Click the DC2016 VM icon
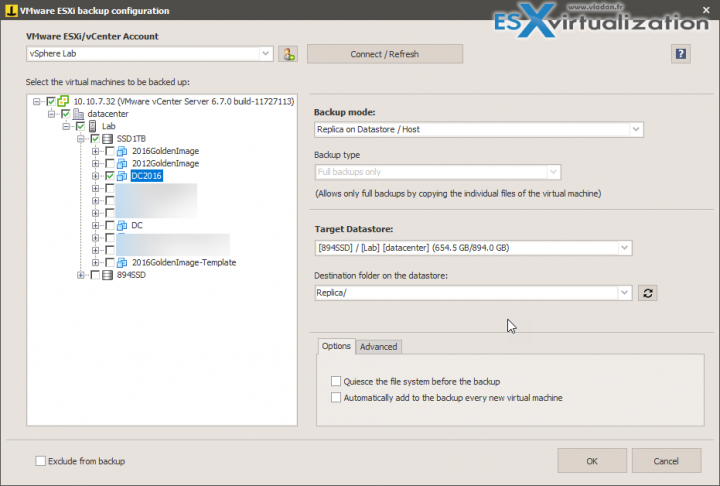 coord(122,175)
